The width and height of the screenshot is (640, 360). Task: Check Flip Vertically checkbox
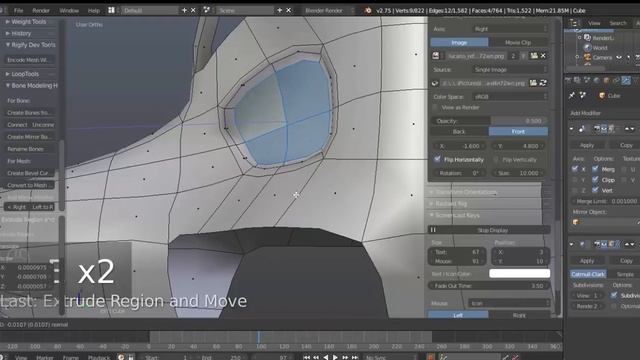tap(496, 160)
